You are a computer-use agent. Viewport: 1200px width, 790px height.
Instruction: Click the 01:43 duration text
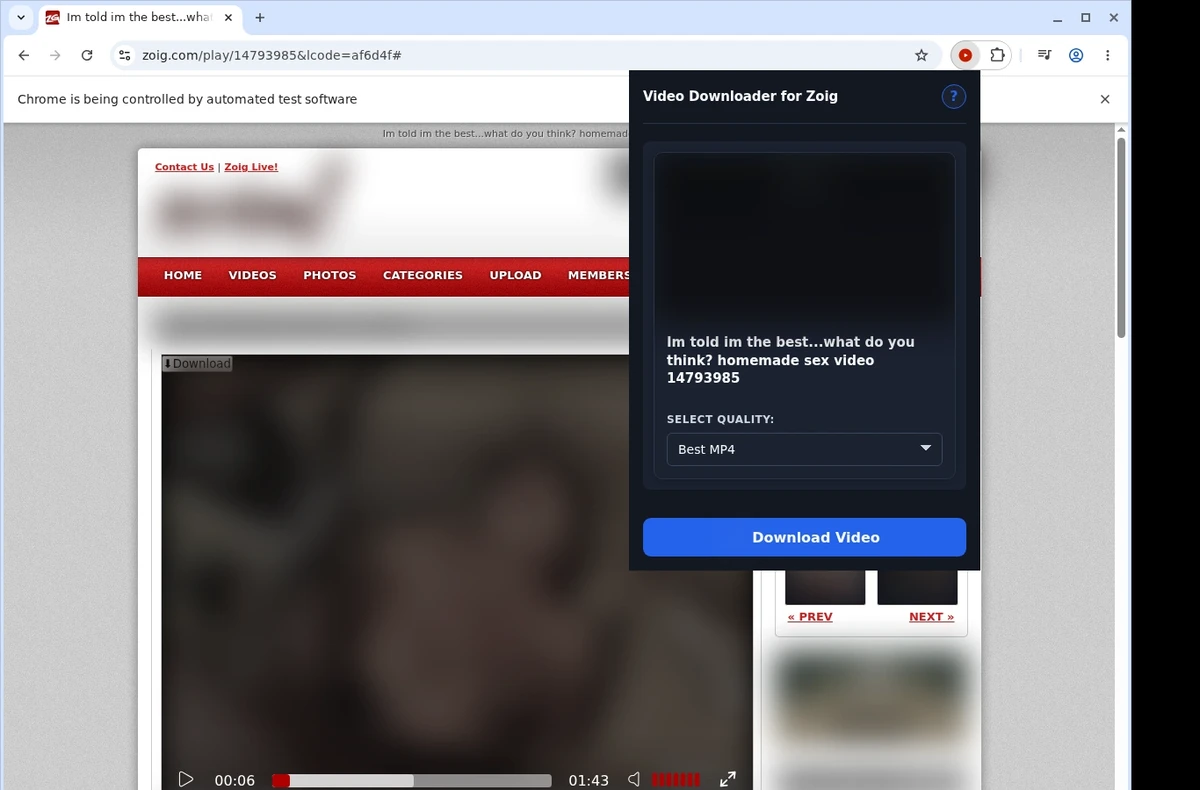[x=588, y=780]
